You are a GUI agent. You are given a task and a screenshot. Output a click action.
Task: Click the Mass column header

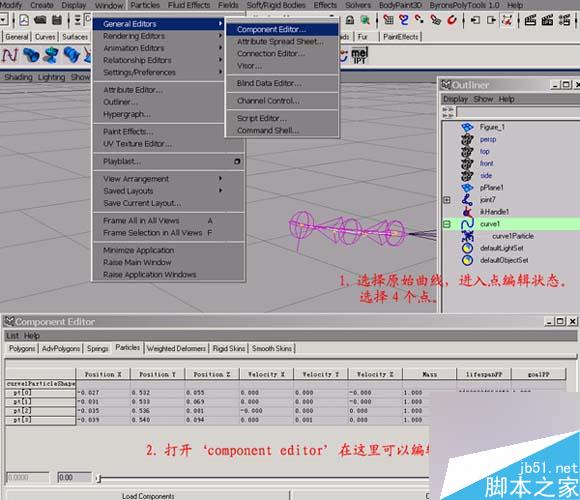[429, 374]
